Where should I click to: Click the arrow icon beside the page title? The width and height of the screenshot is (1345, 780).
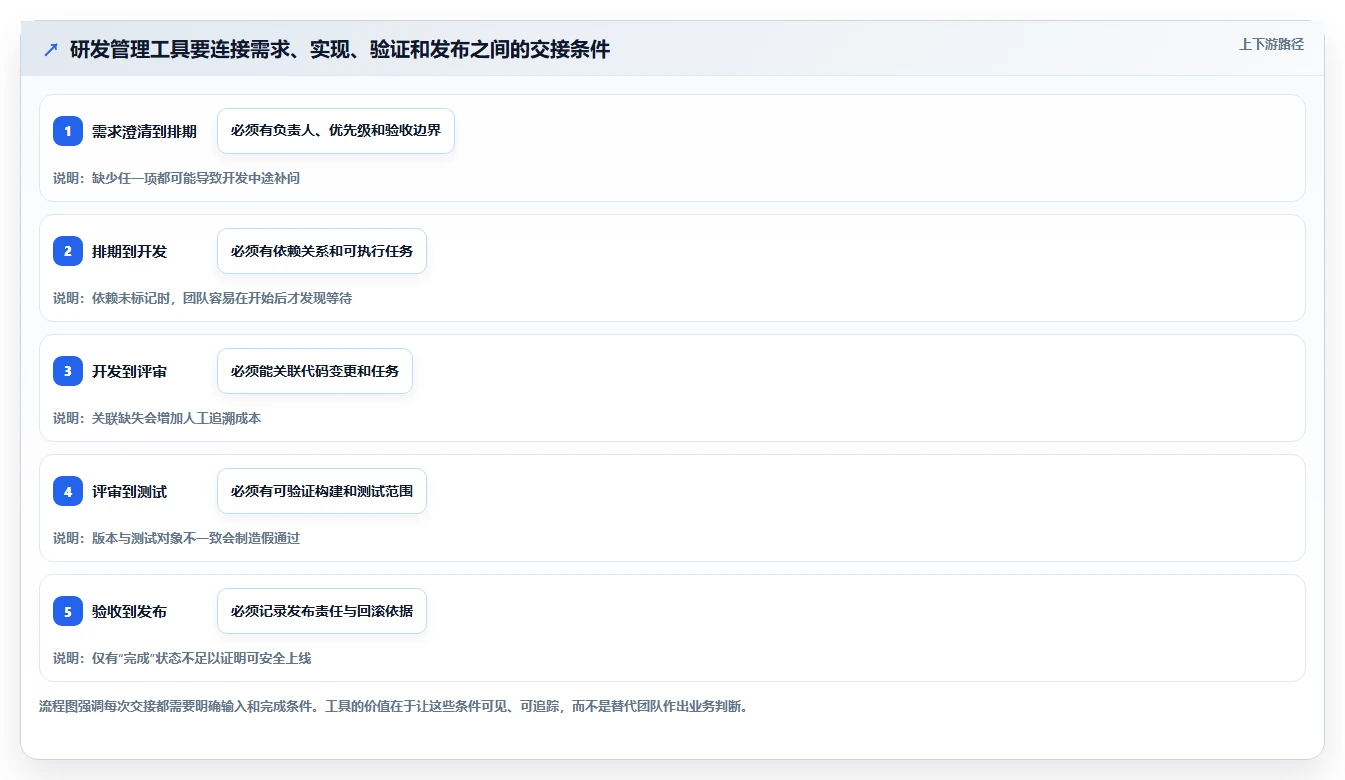(50, 49)
